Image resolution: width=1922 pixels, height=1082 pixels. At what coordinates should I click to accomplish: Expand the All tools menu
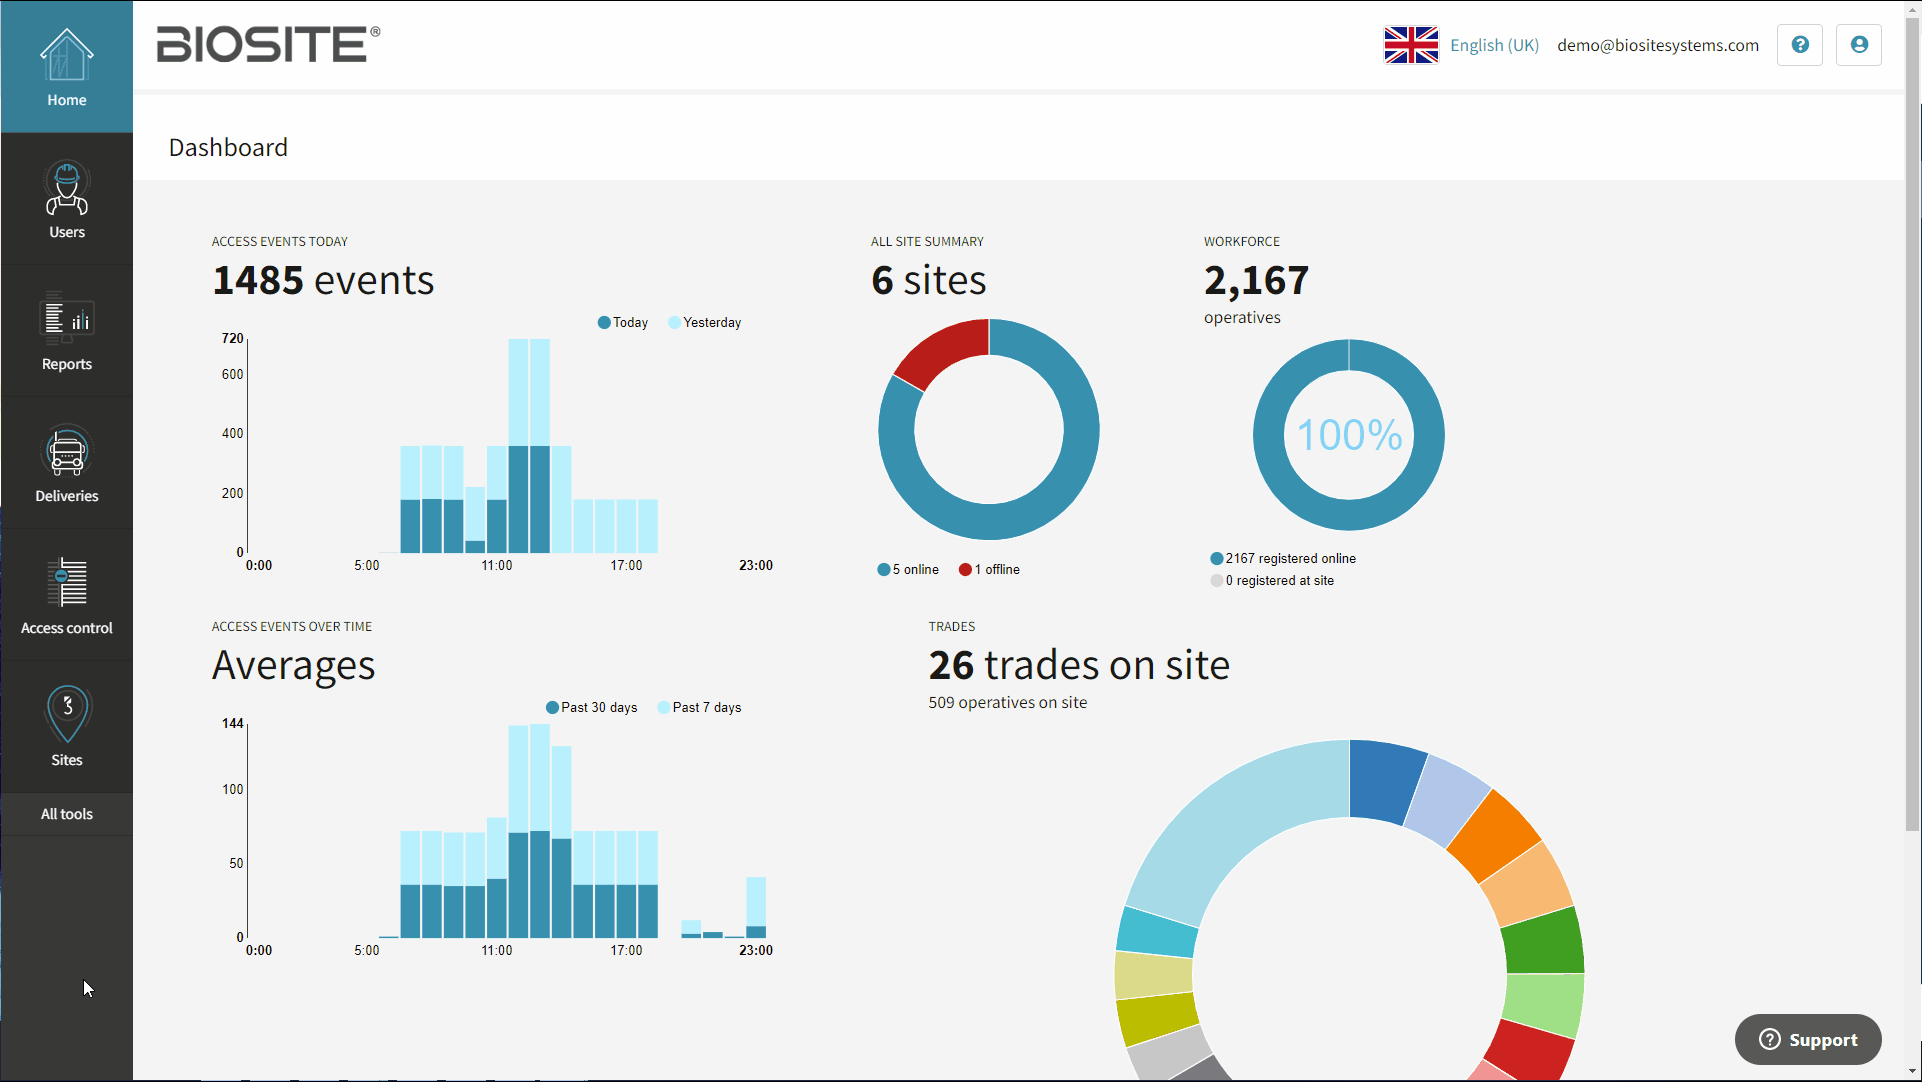[66, 814]
